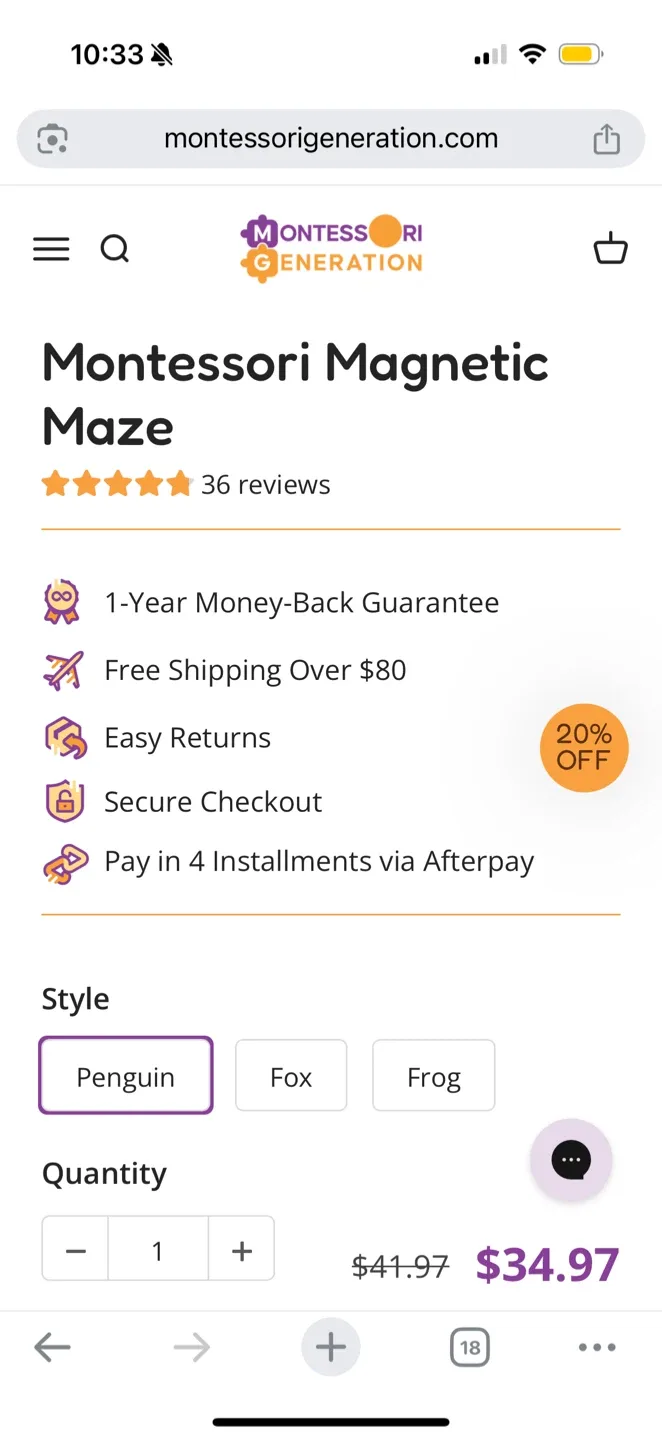
Task: Increase quantity with the plus button
Action: pos(241,1250)
